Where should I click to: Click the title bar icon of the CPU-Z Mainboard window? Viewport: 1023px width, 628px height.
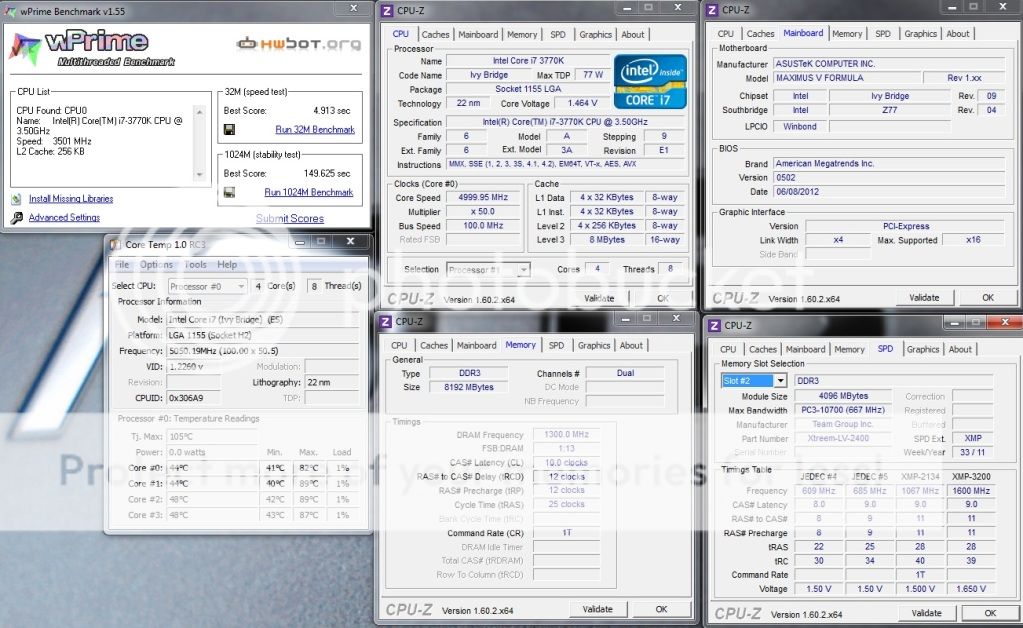(712, 10)
